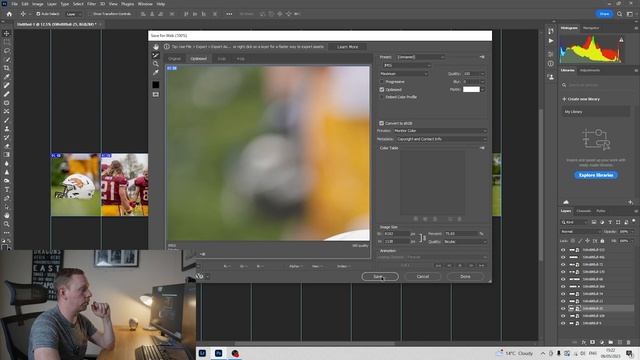Open the Preset dropdown
Screen dimensions: 640x360
click(x=420, y=57)
